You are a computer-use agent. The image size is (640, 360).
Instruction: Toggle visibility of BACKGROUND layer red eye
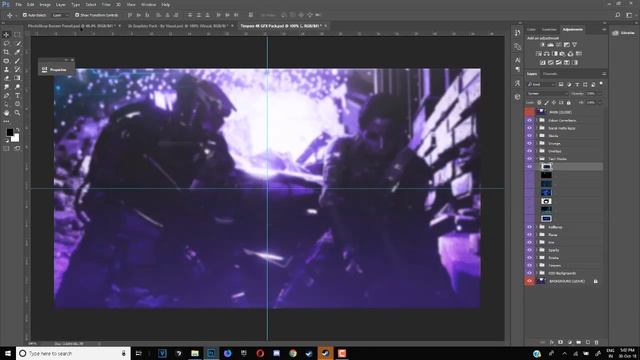click(529, 281)
